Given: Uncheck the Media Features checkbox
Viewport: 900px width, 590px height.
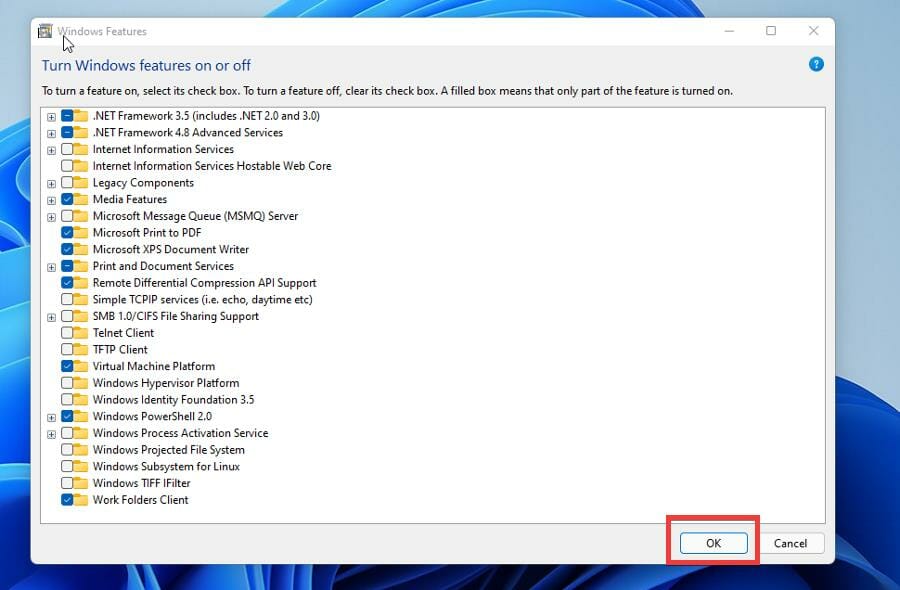Looking at the screenshot, I should pyautogui.click(x=67, y=199).
